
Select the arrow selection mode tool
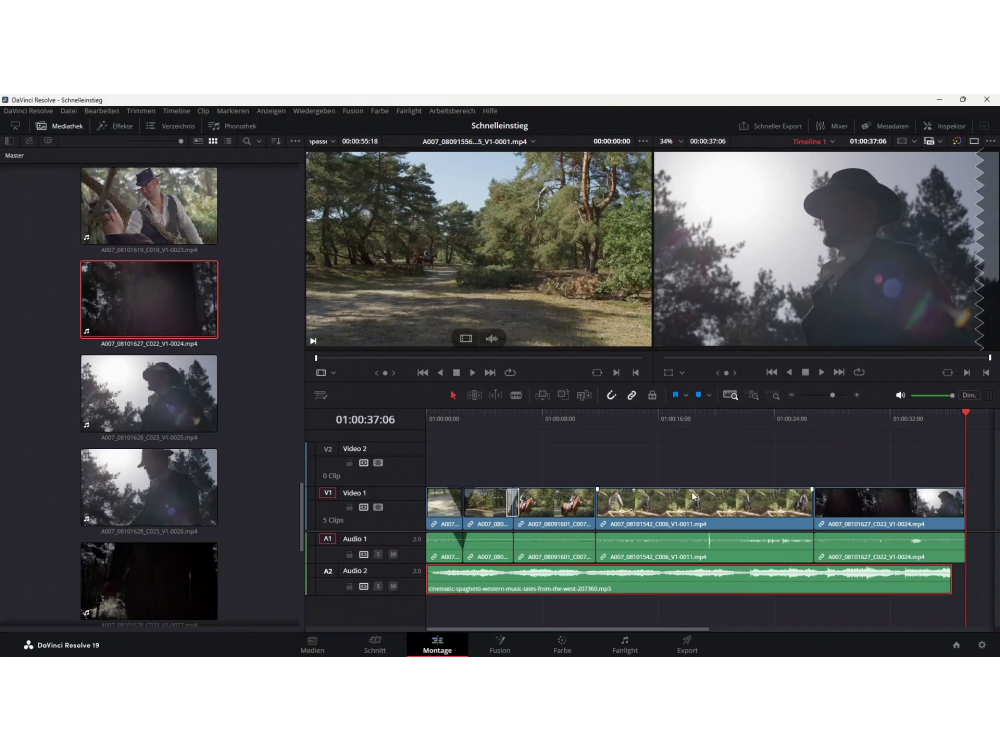(453, 395)
